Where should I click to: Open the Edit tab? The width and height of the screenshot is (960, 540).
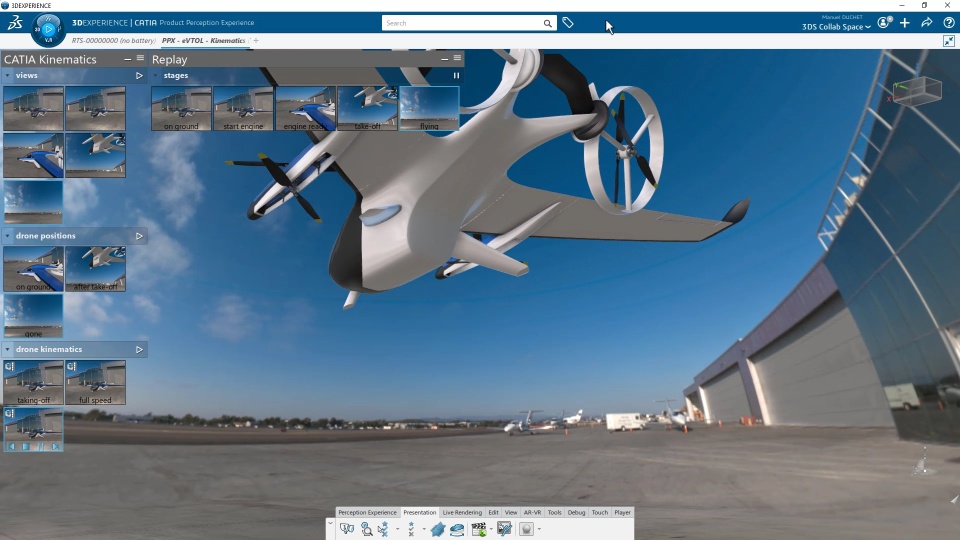coord(493,512)
